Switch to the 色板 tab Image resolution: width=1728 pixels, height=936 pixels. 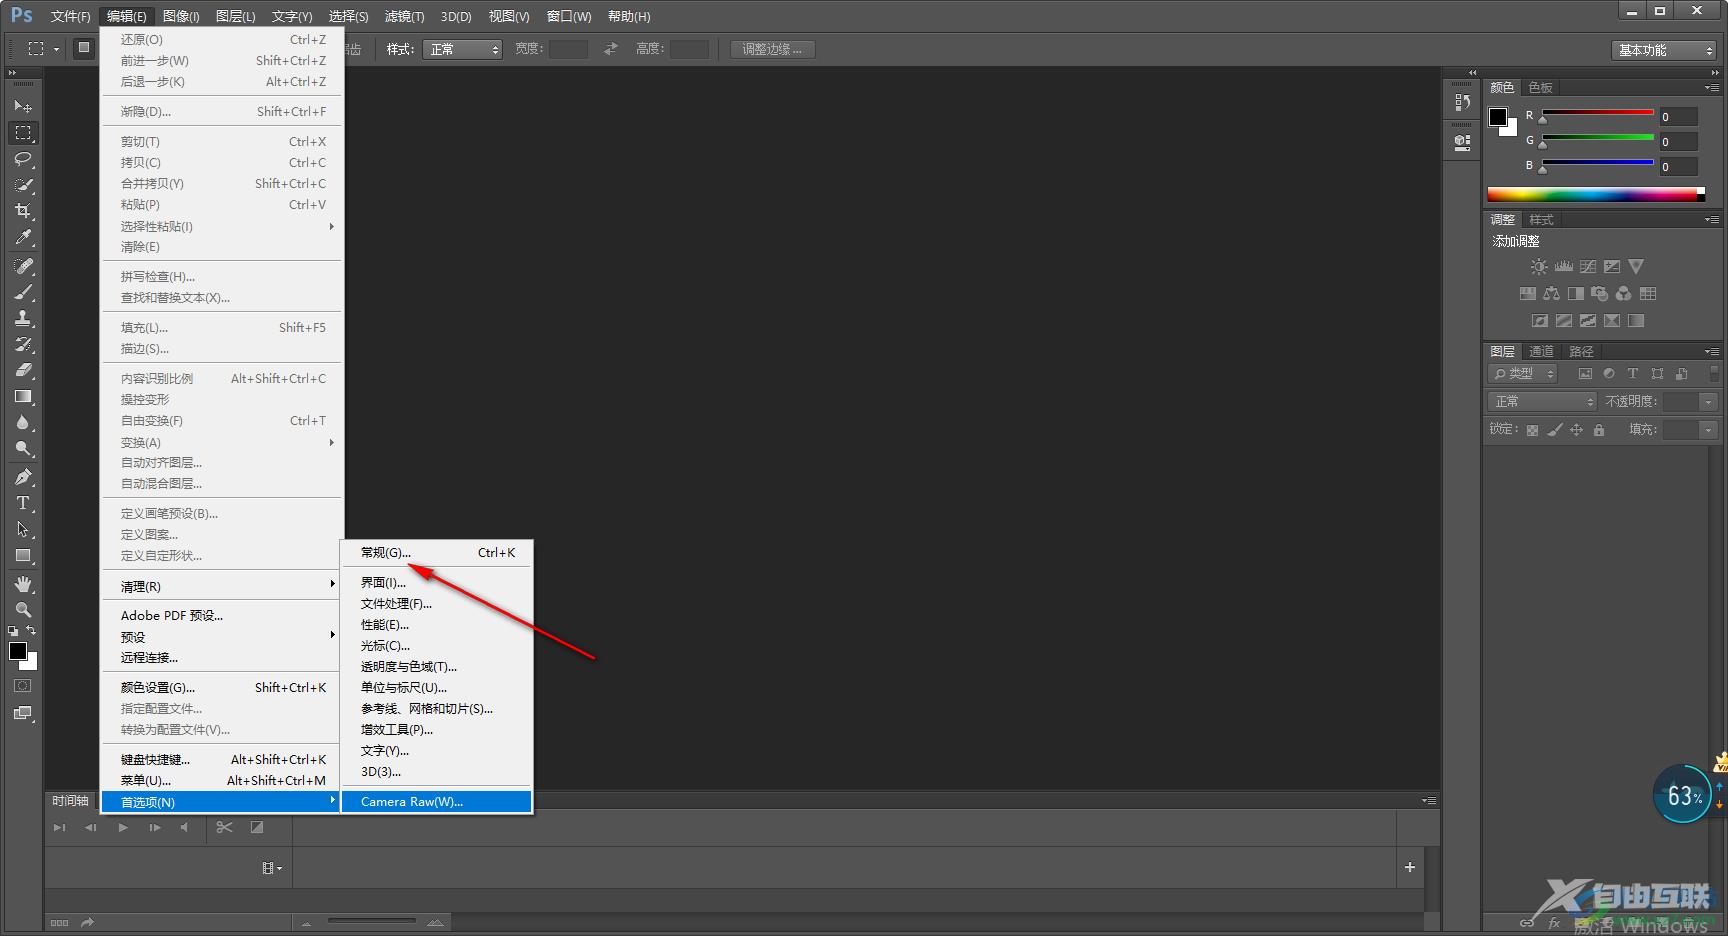[1540, 87]
